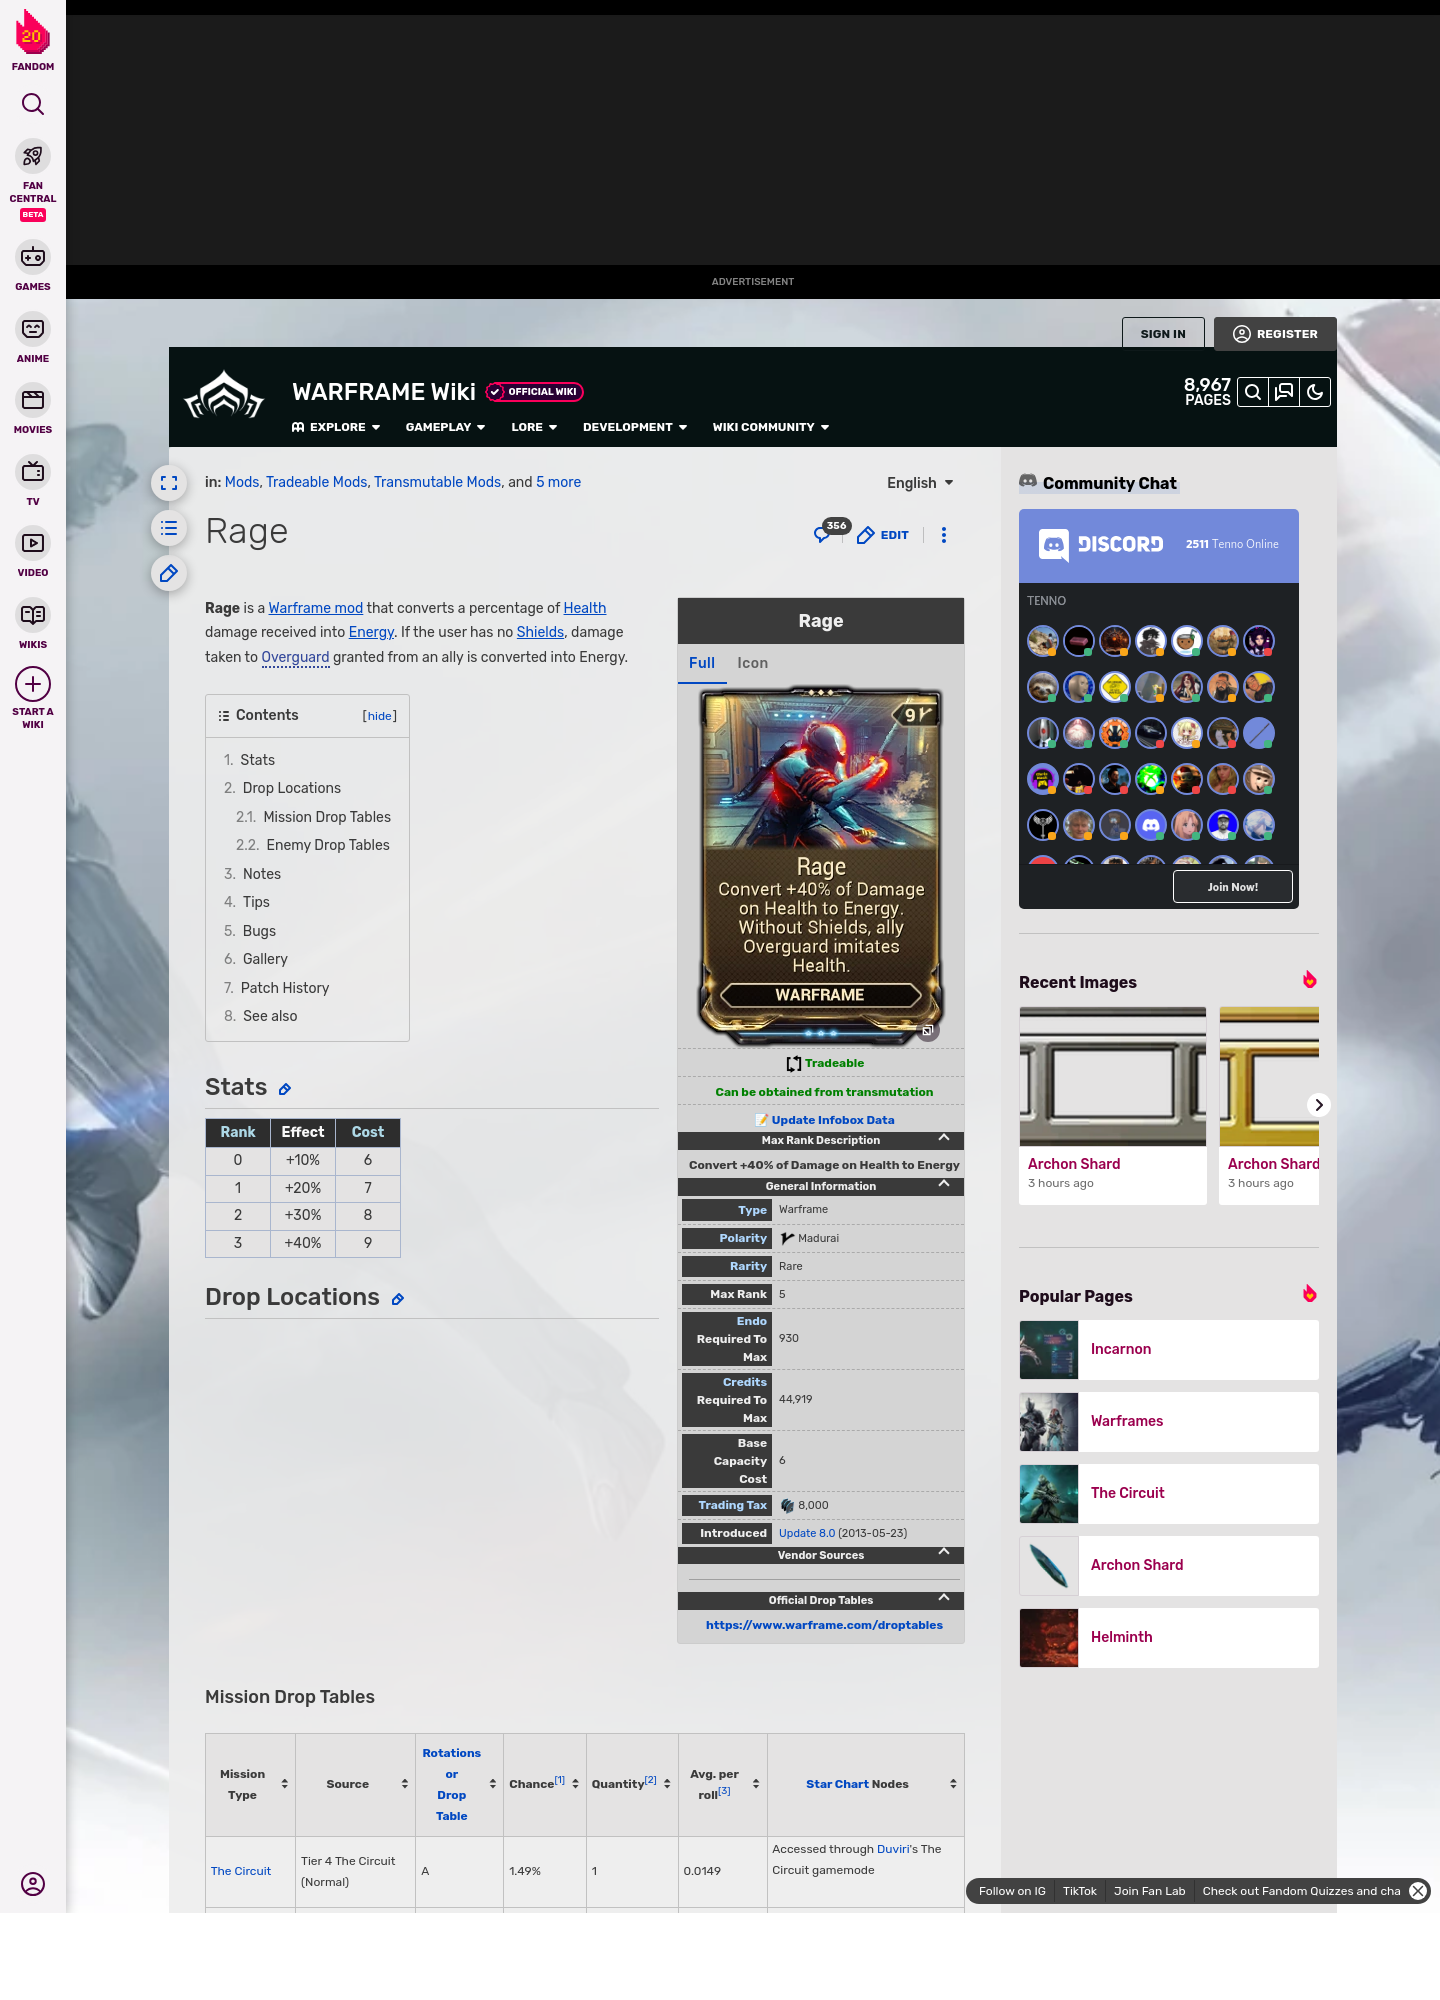The height and width of the screenshot is (2000, 1440).
Task: Click the Edit page button
Action: (x=883, y=535)
